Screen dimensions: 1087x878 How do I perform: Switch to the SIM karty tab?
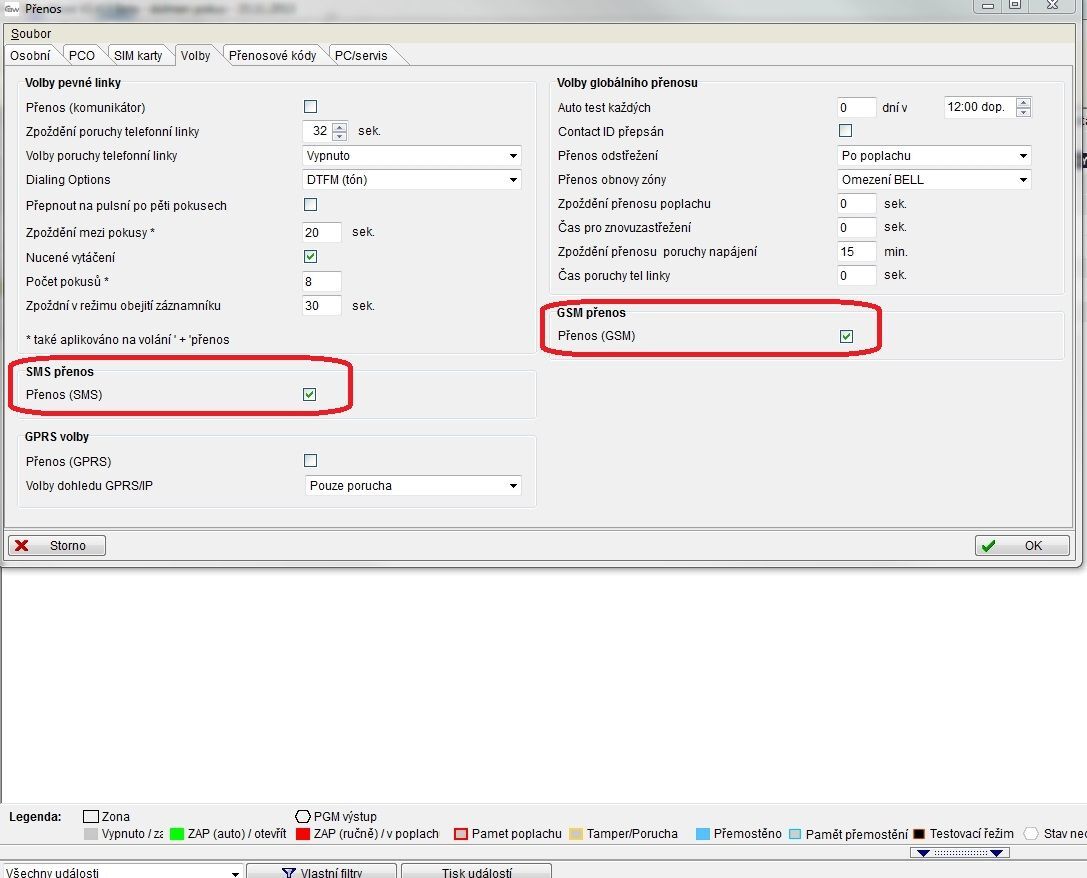138,56
